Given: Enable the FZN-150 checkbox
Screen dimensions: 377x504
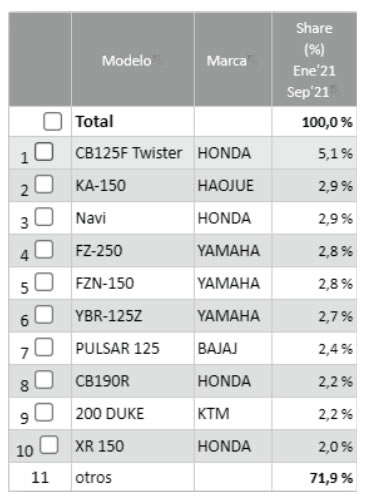Looking at the screenshot, I should point(44,282).
